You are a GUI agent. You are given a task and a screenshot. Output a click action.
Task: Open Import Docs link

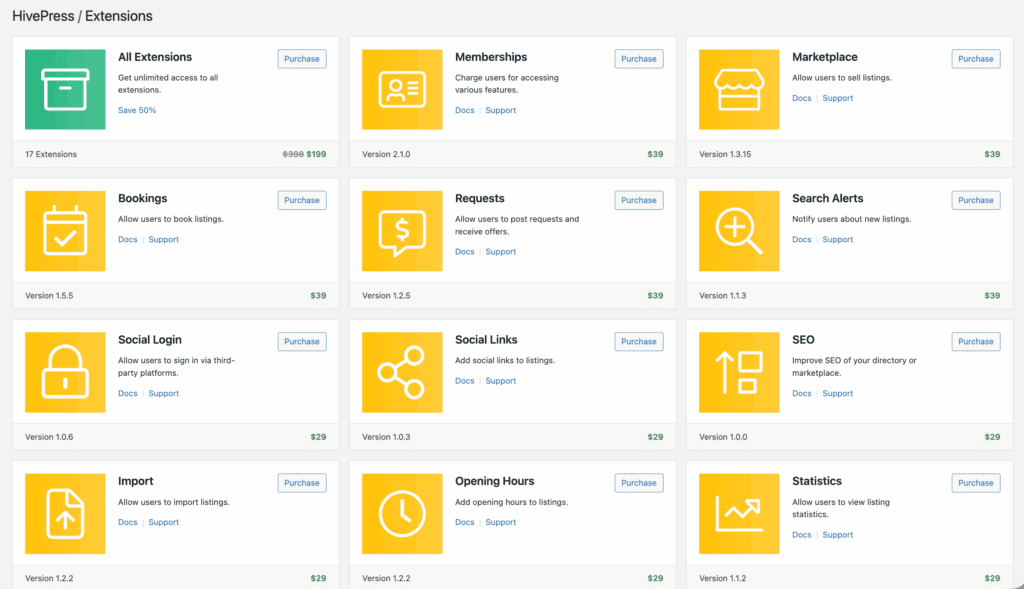pyautogui.click(x=128, y=522)
